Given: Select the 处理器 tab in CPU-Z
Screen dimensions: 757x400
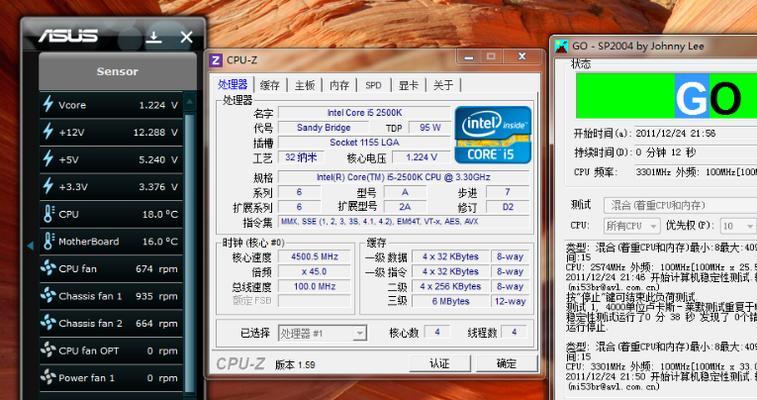Looking at the screenshot, I should tap(233, 84).
